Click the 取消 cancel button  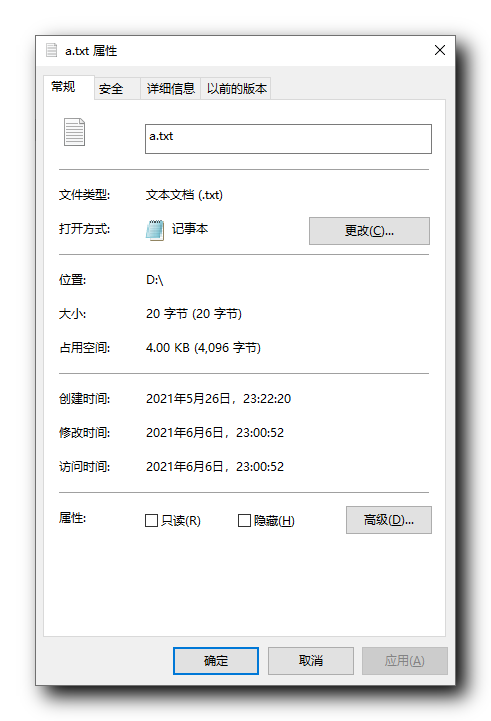click(x=311, y=661)
